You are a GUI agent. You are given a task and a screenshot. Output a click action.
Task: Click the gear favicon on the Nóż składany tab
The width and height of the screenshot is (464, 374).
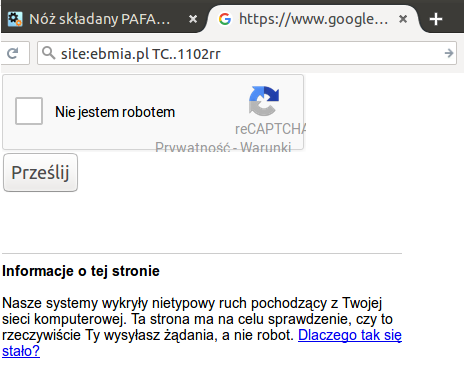click(x=15, y=19)
